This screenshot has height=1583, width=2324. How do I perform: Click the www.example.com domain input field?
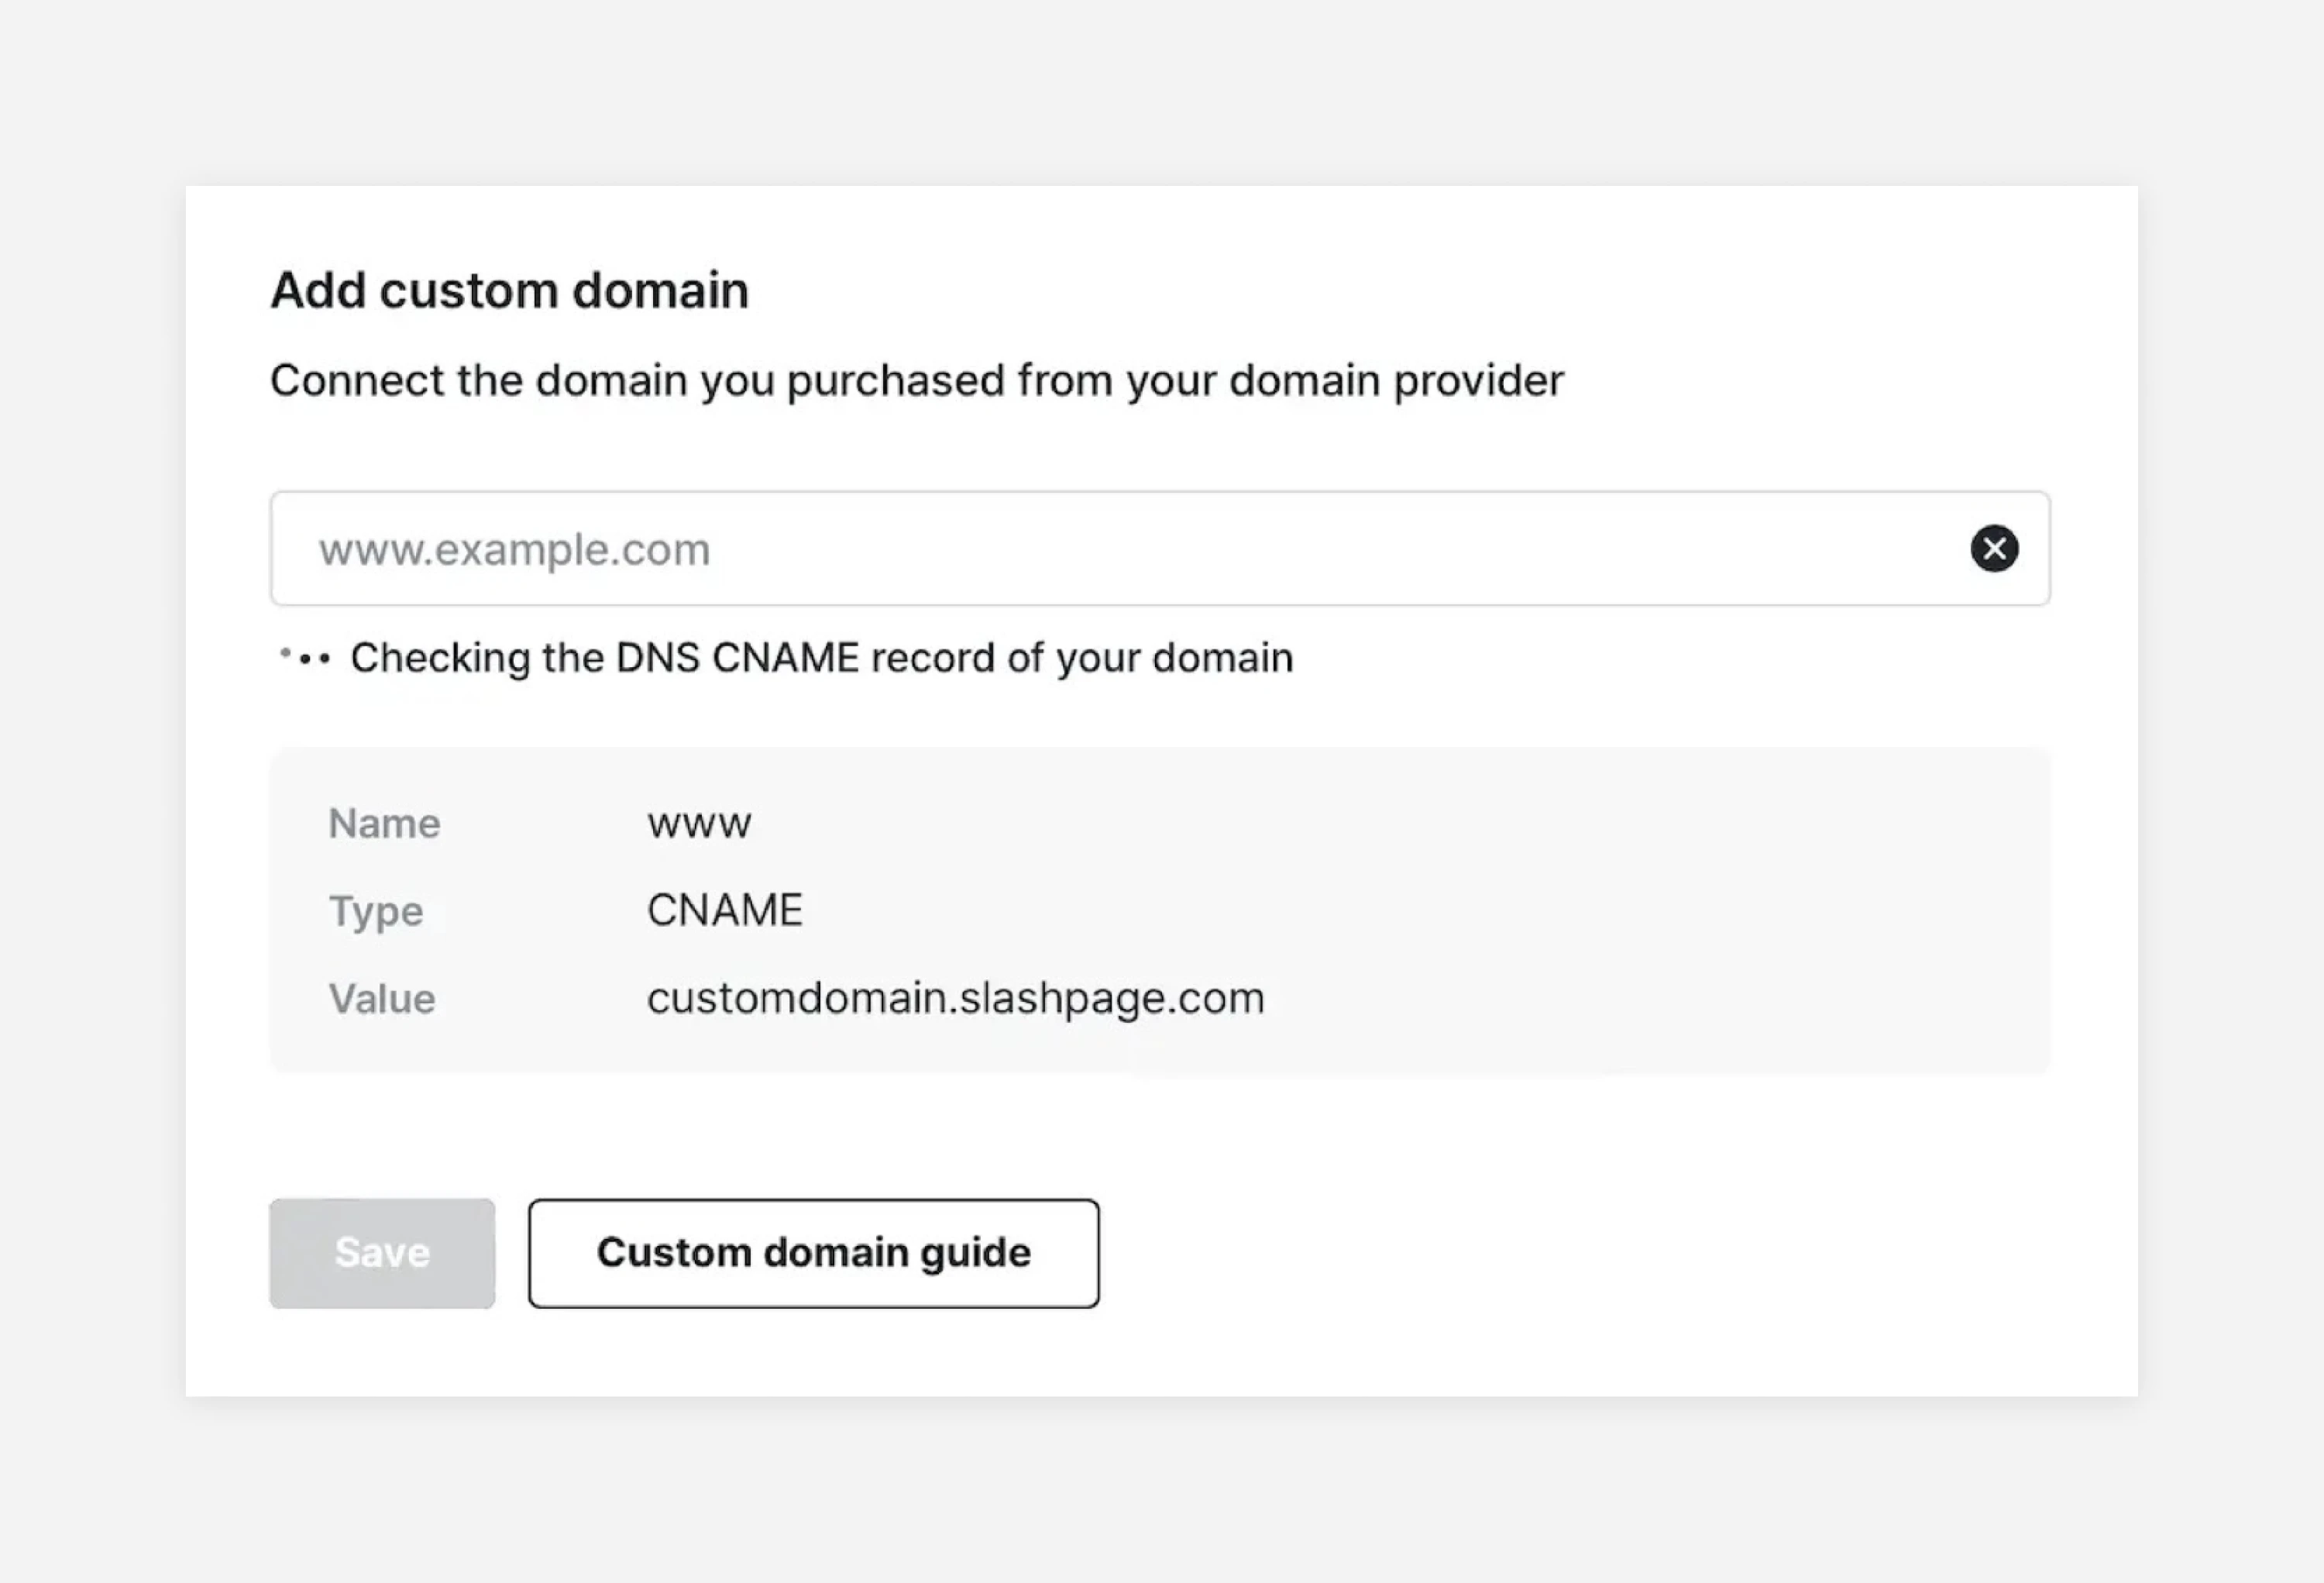pos(1160,548)
